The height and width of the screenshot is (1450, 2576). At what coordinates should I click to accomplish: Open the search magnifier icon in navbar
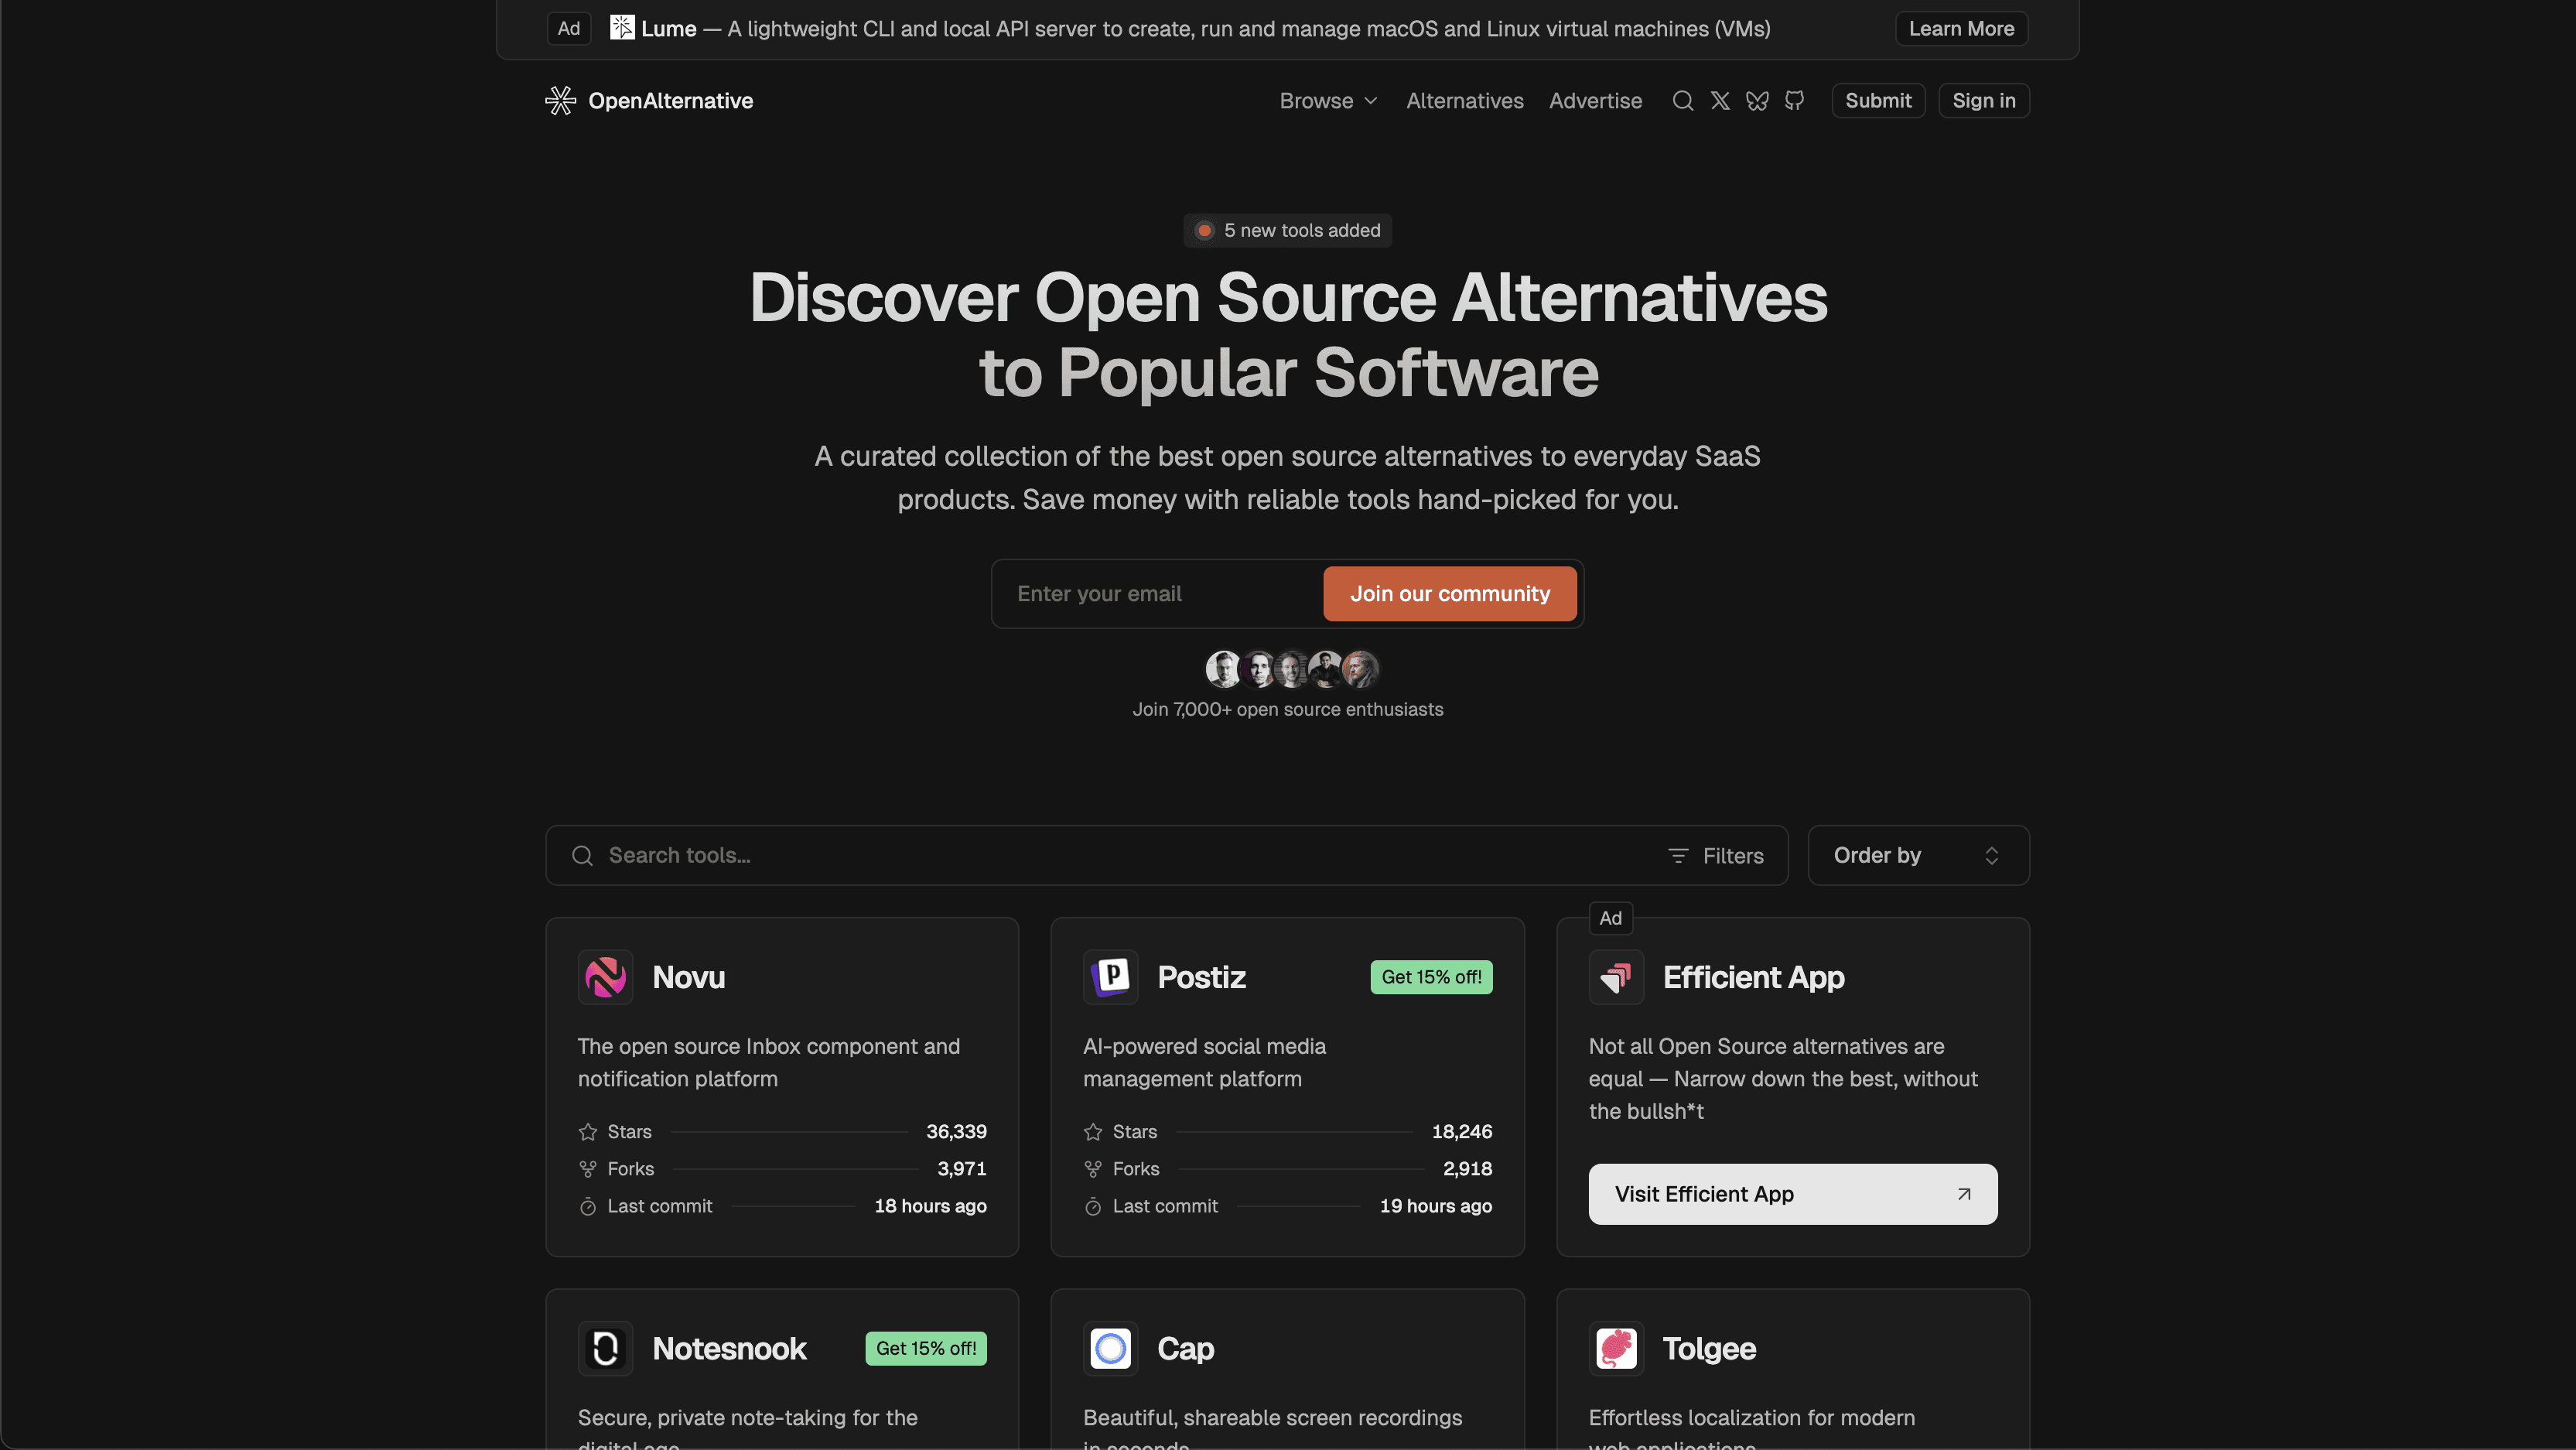click(x=1683, y=101)
